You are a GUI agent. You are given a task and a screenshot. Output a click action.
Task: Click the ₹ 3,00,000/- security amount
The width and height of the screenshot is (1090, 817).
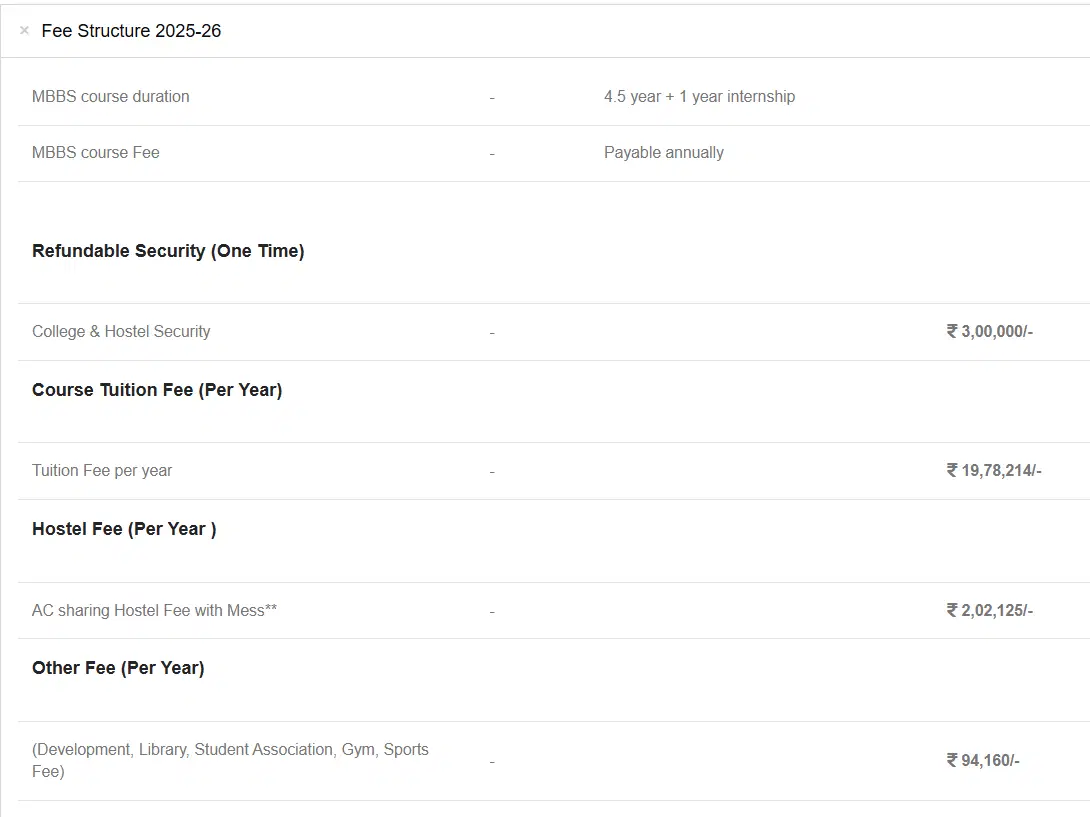pyautogui.click(x=989, y=332)
